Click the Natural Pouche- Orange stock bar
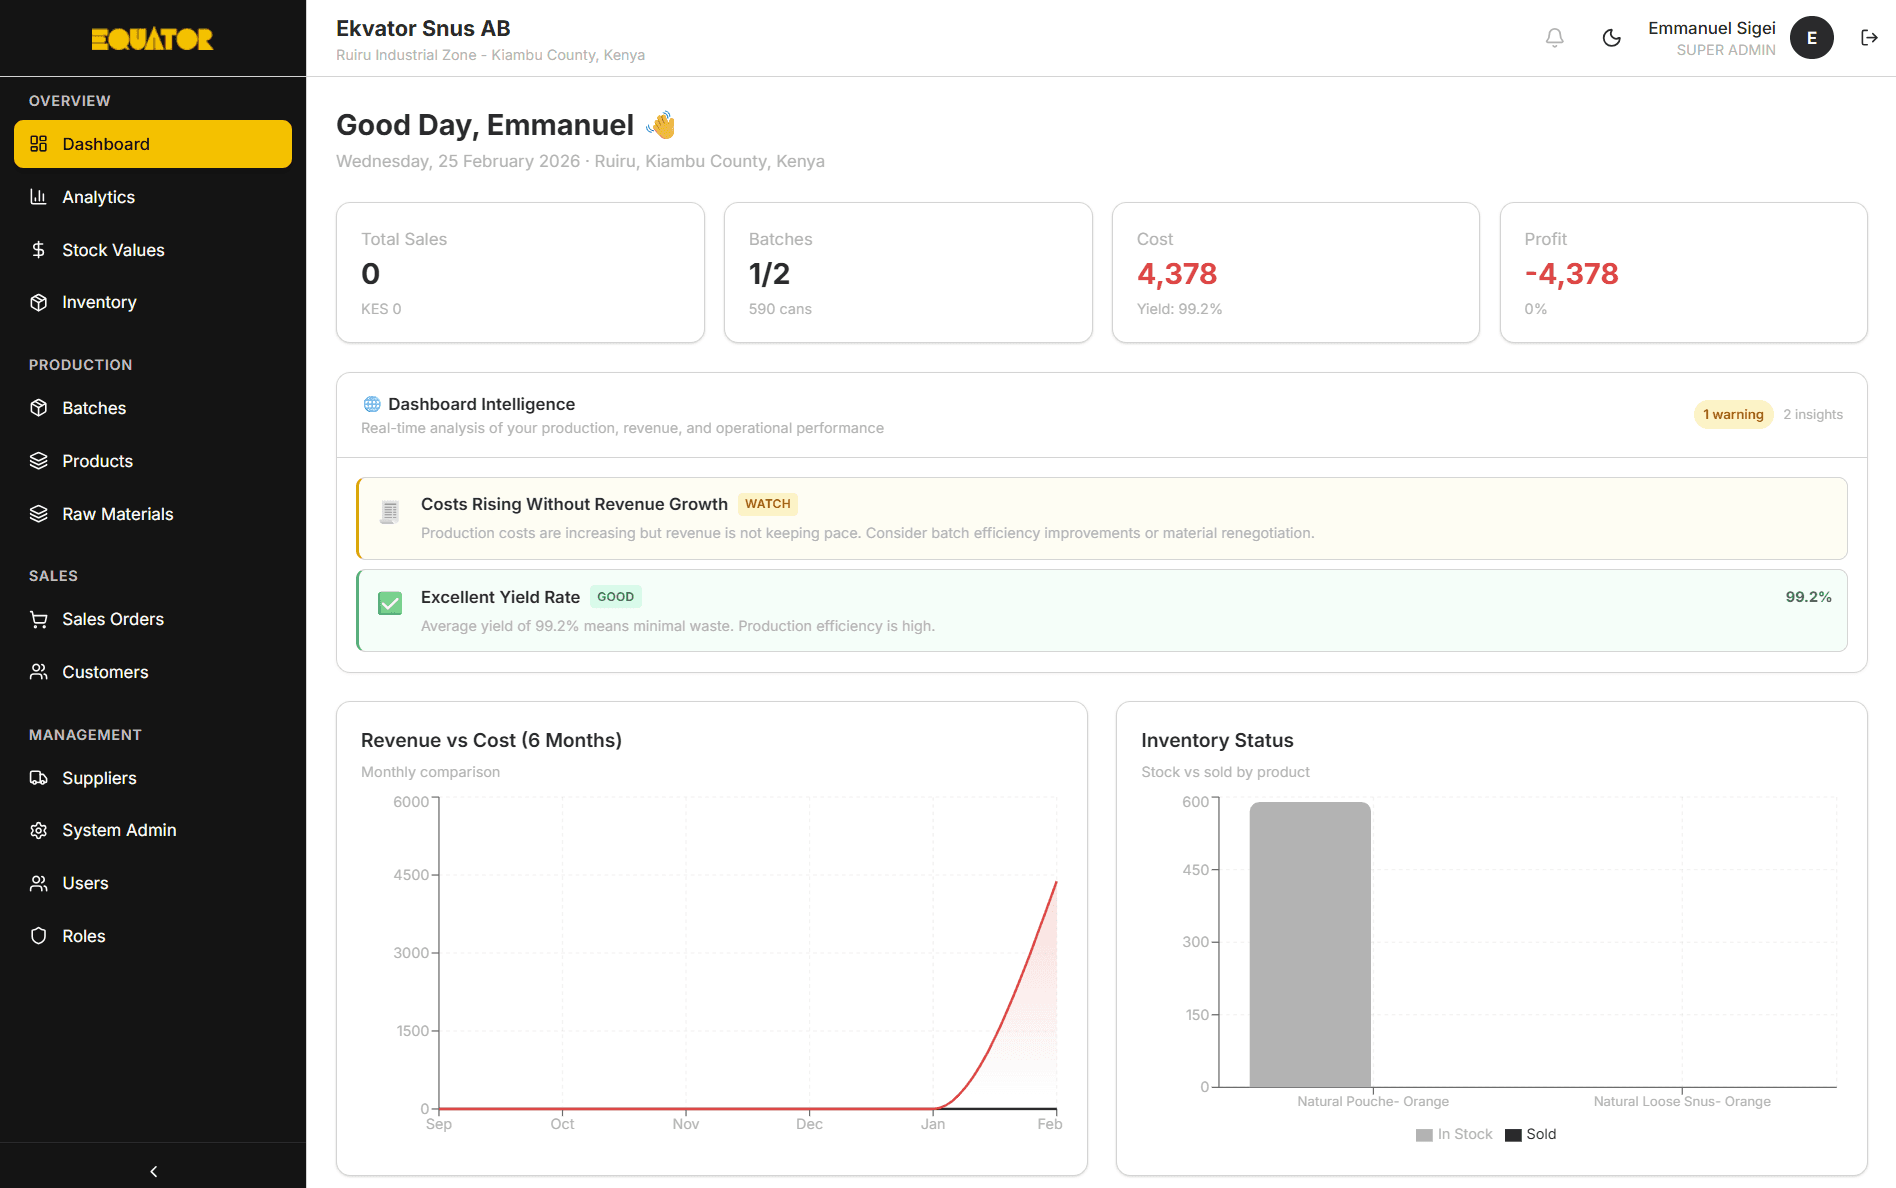Image resolution: width=1896 pixels, height=1188 pixels. [1310, 944]
